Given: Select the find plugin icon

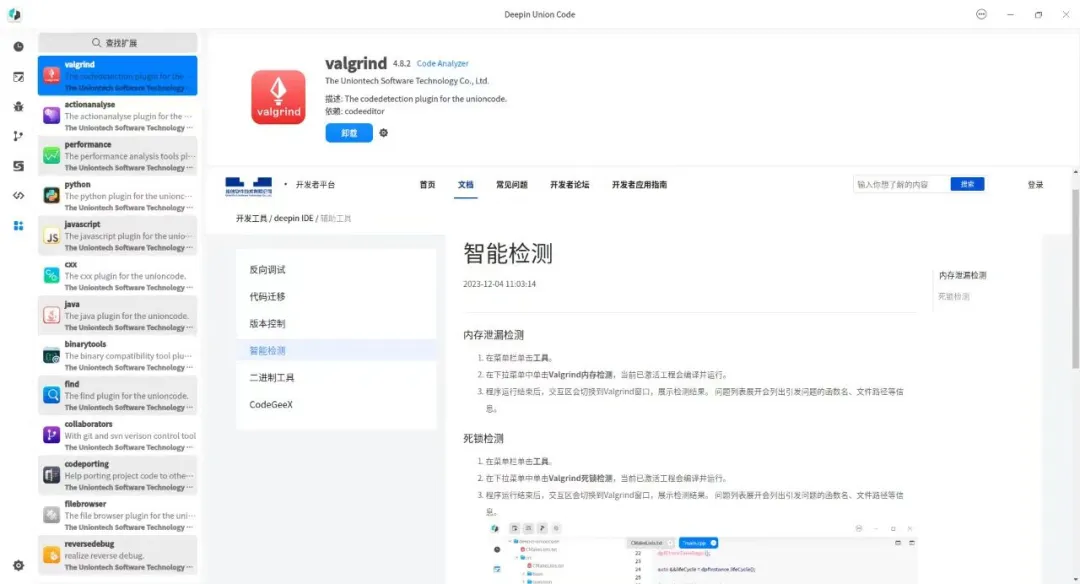Looking at the screenshot, I should (x=52, y=395).
